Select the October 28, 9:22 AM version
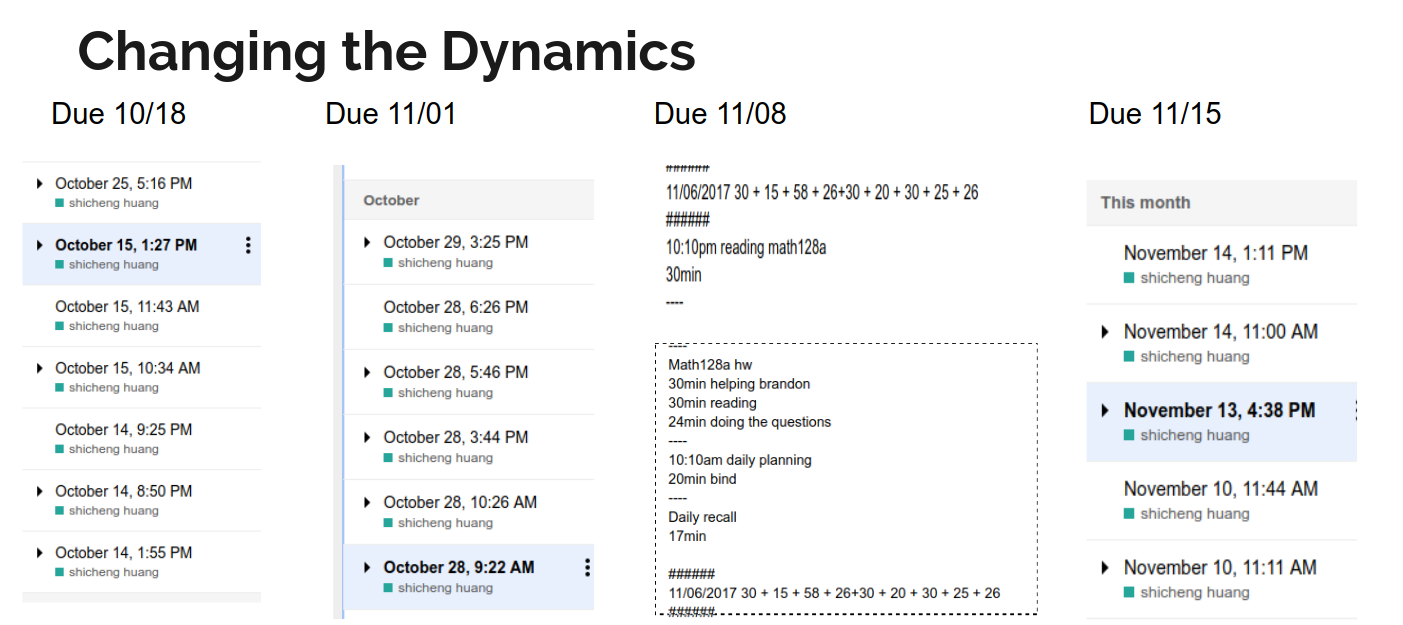 pos(469,577)
